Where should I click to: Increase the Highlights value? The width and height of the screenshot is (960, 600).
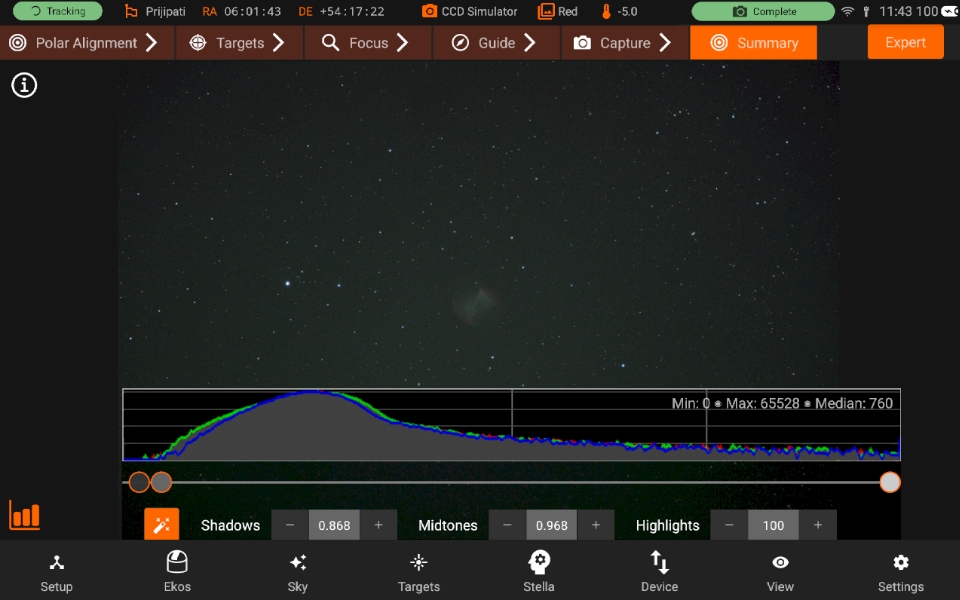coord(817,525)
